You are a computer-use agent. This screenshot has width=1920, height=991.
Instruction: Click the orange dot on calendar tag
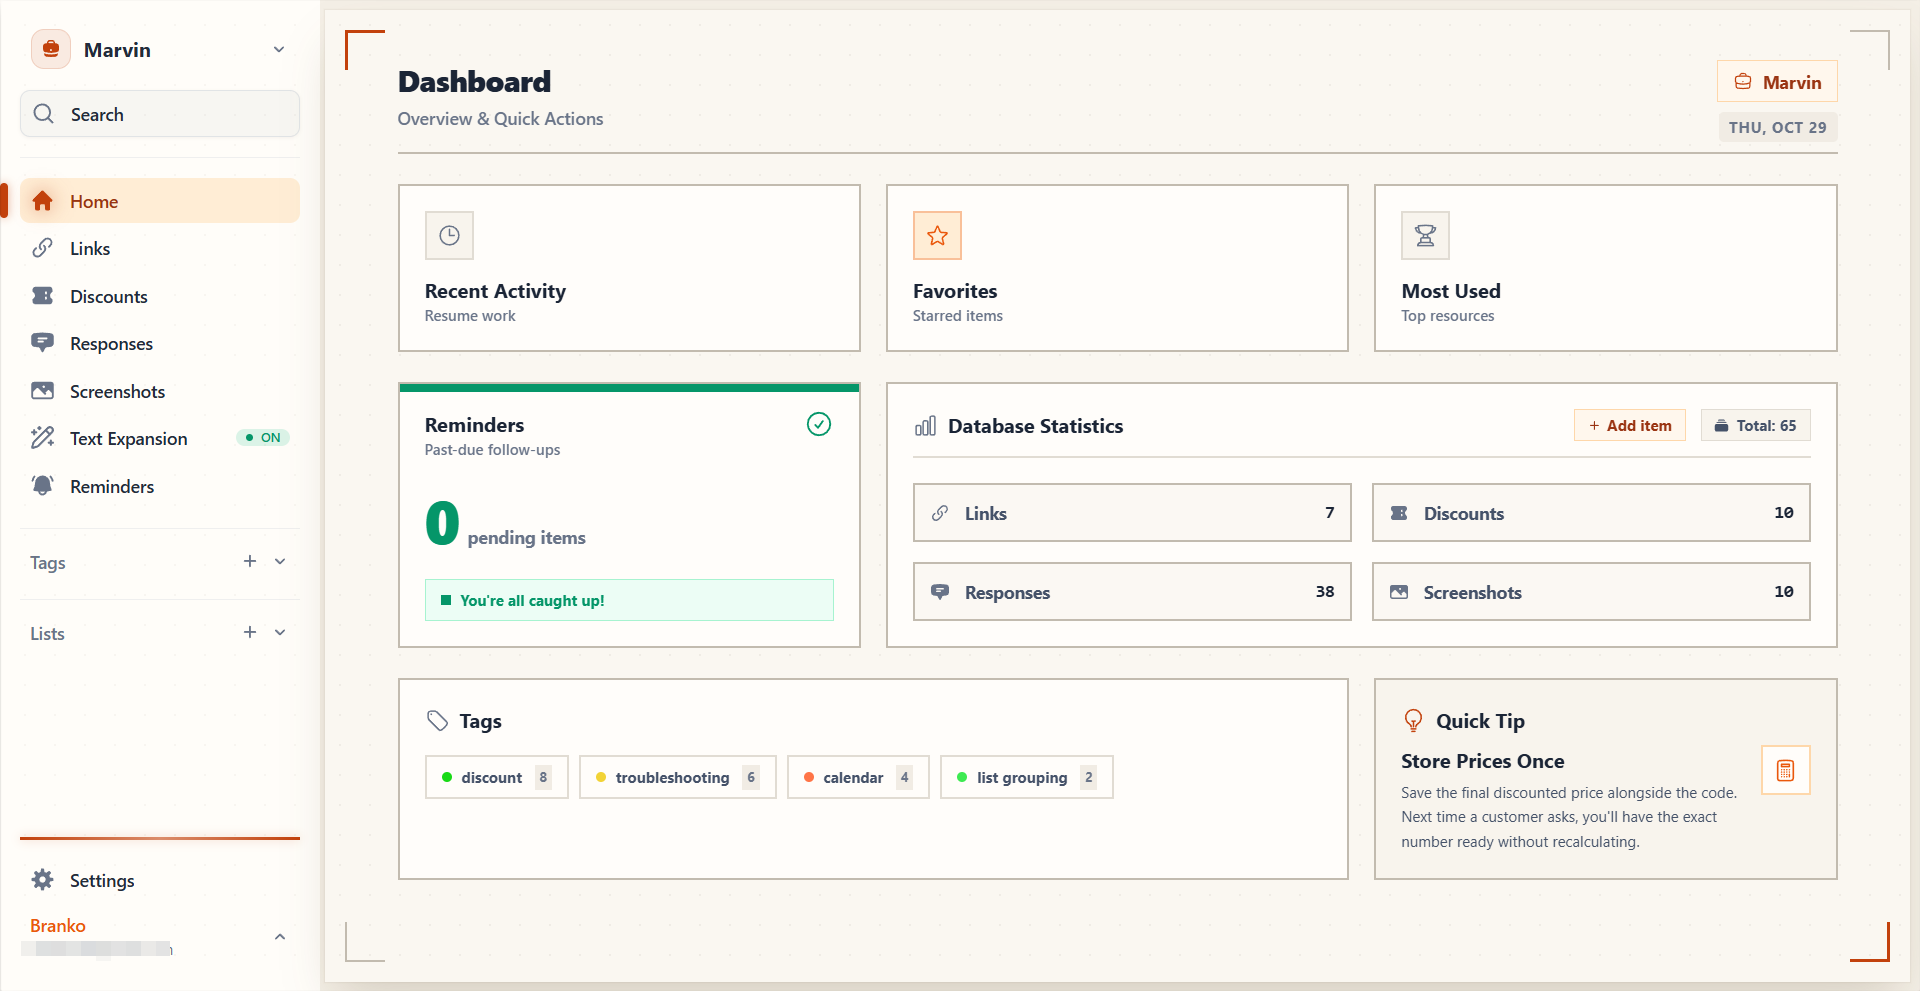click(x=809, y=777)
